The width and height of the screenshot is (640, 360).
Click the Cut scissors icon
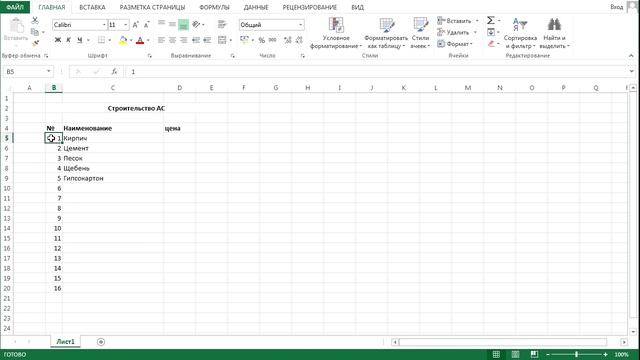(x=35, y=21)
